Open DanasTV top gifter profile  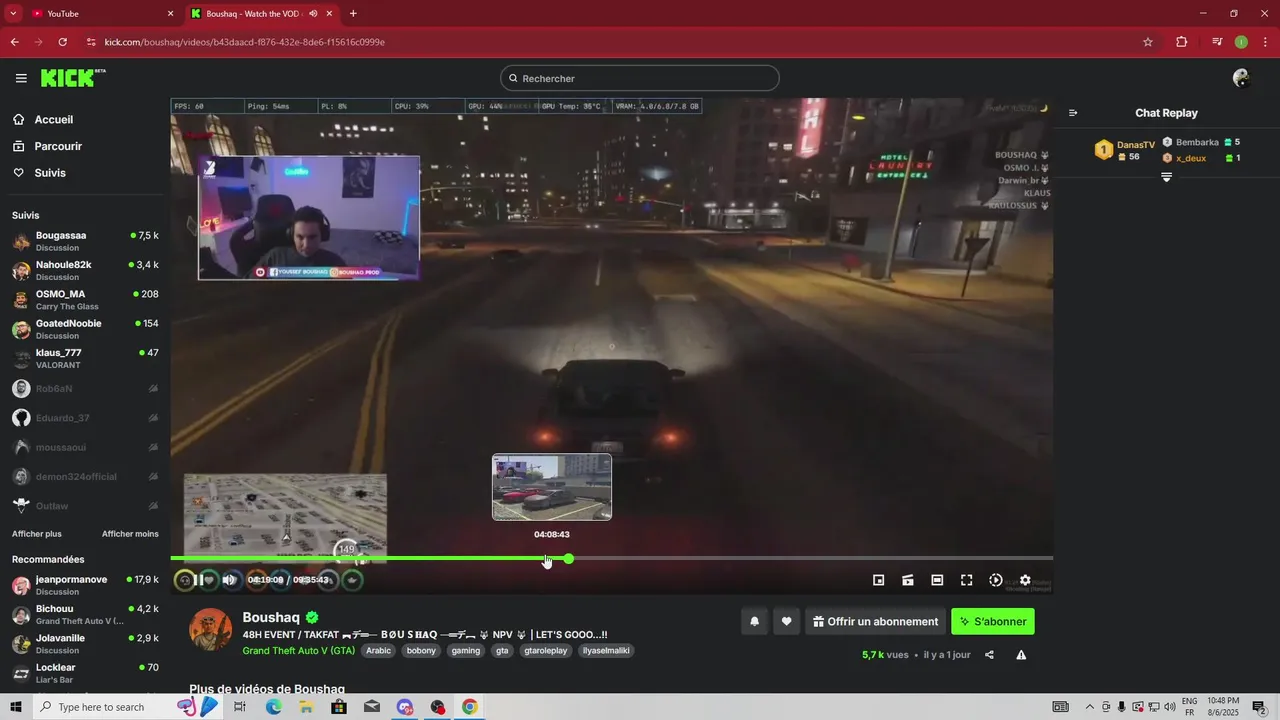1125,150
